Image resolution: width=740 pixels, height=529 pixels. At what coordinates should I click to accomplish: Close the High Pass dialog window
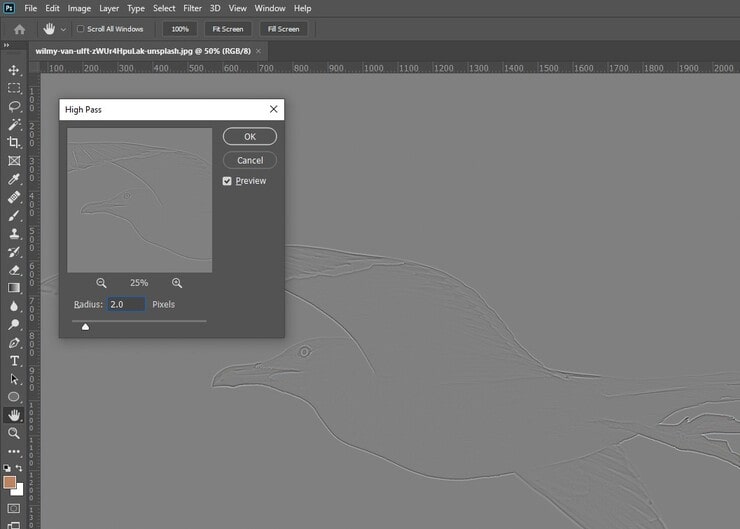pos(274,109)
